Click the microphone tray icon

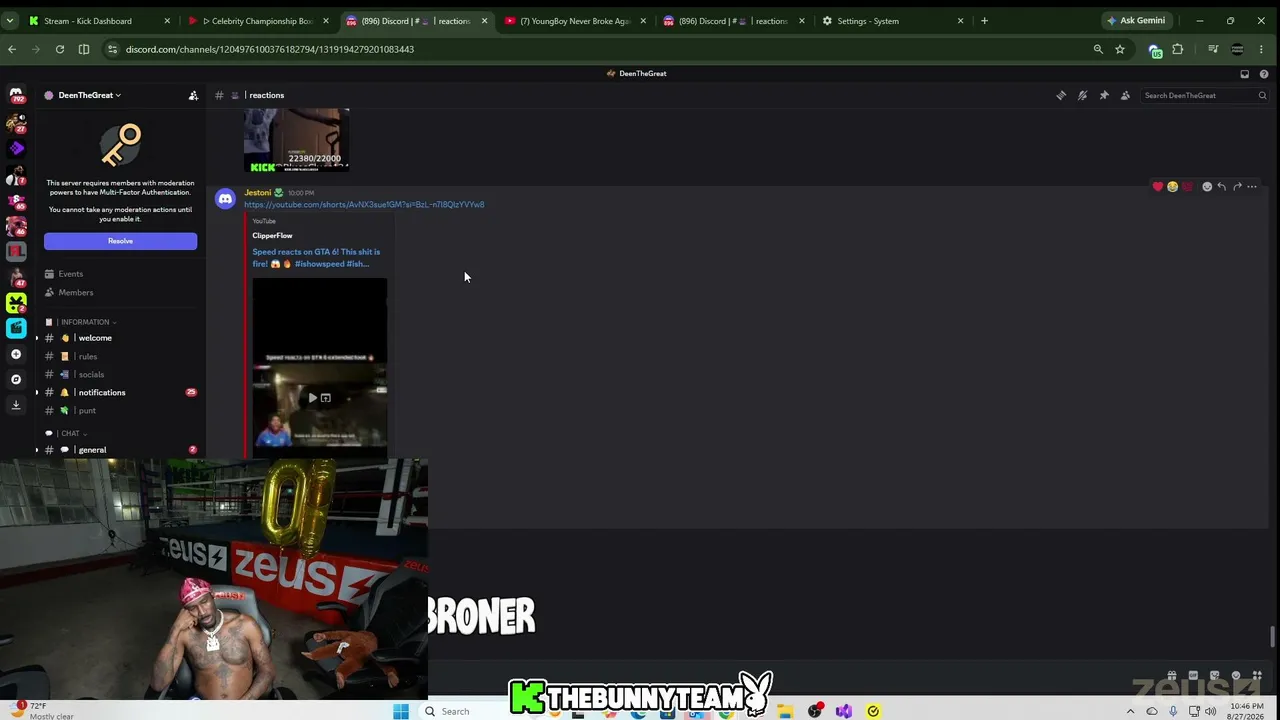tap(1173, 711)
